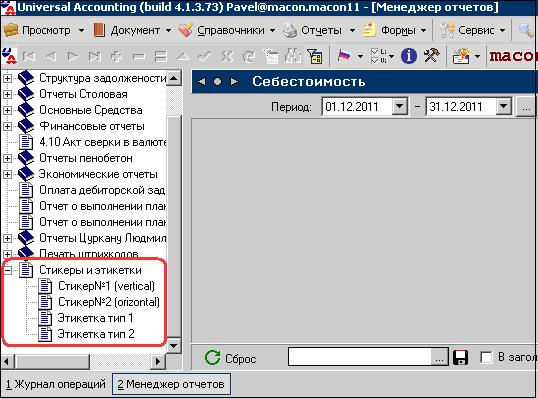
Task: Click the magnifier search icon in menu bar
Action: tap(526, 30)
